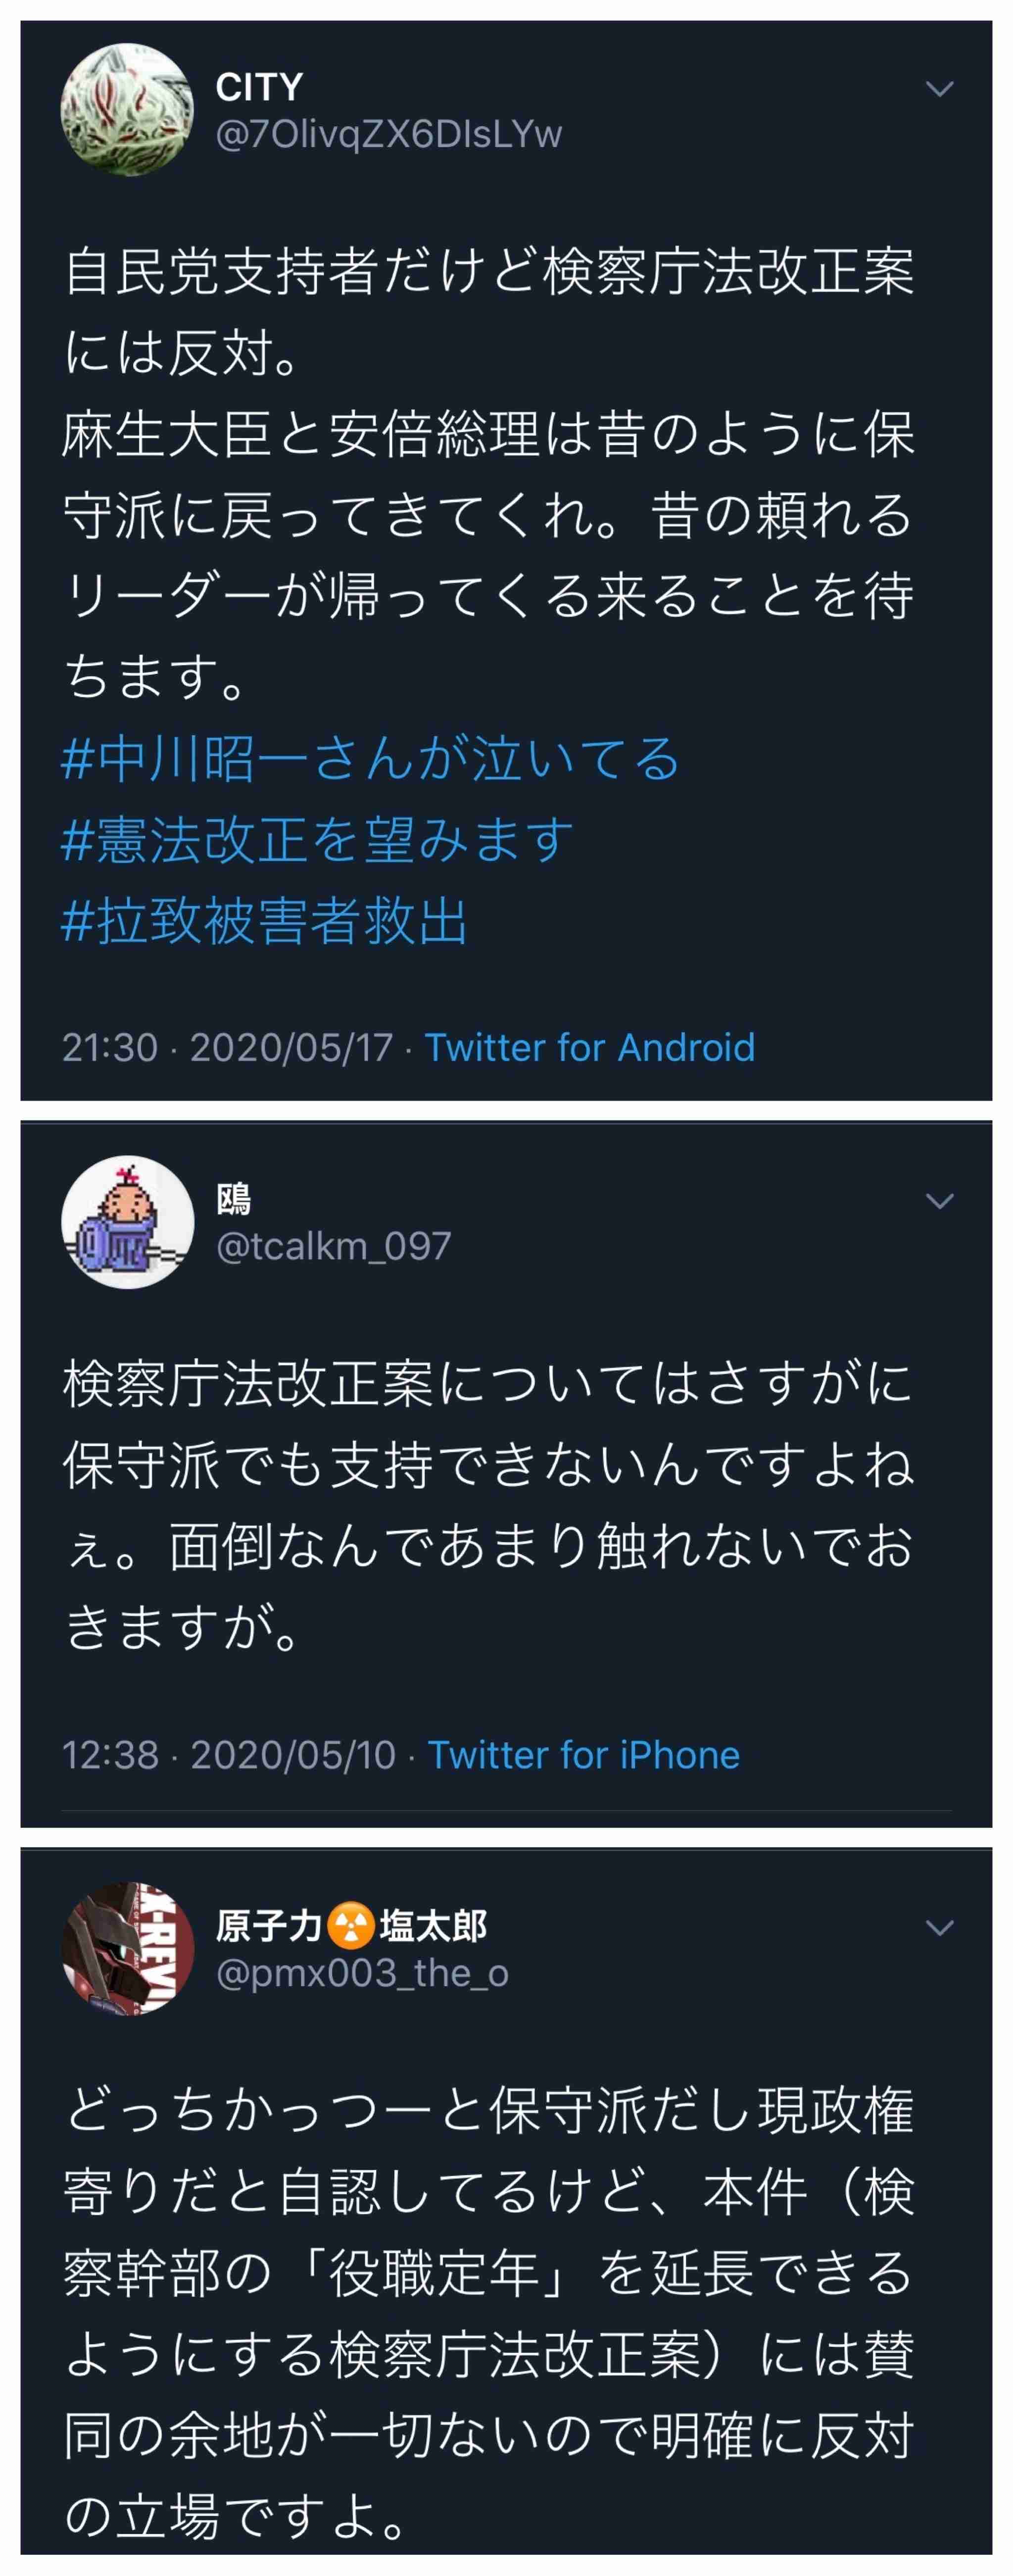Click the Twitter for Android source link
The height and width of the screenshot is (2576, 1013).
(x=590, y=1047)
